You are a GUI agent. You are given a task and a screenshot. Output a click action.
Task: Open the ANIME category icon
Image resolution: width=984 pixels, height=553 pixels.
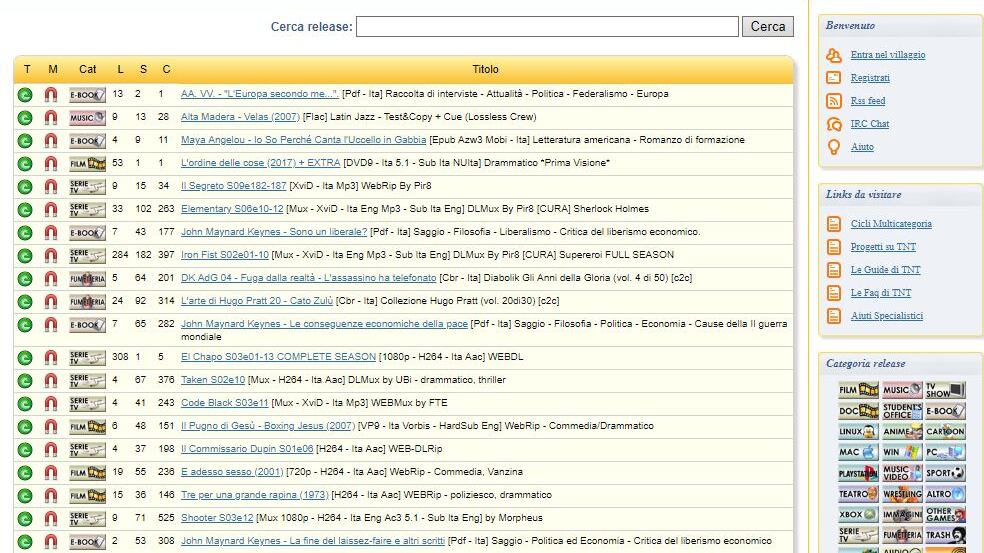click(902, 431)
